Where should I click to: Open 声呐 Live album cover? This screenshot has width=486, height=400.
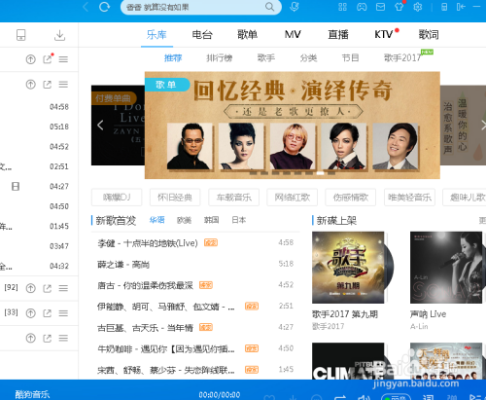tap(446, 268)
